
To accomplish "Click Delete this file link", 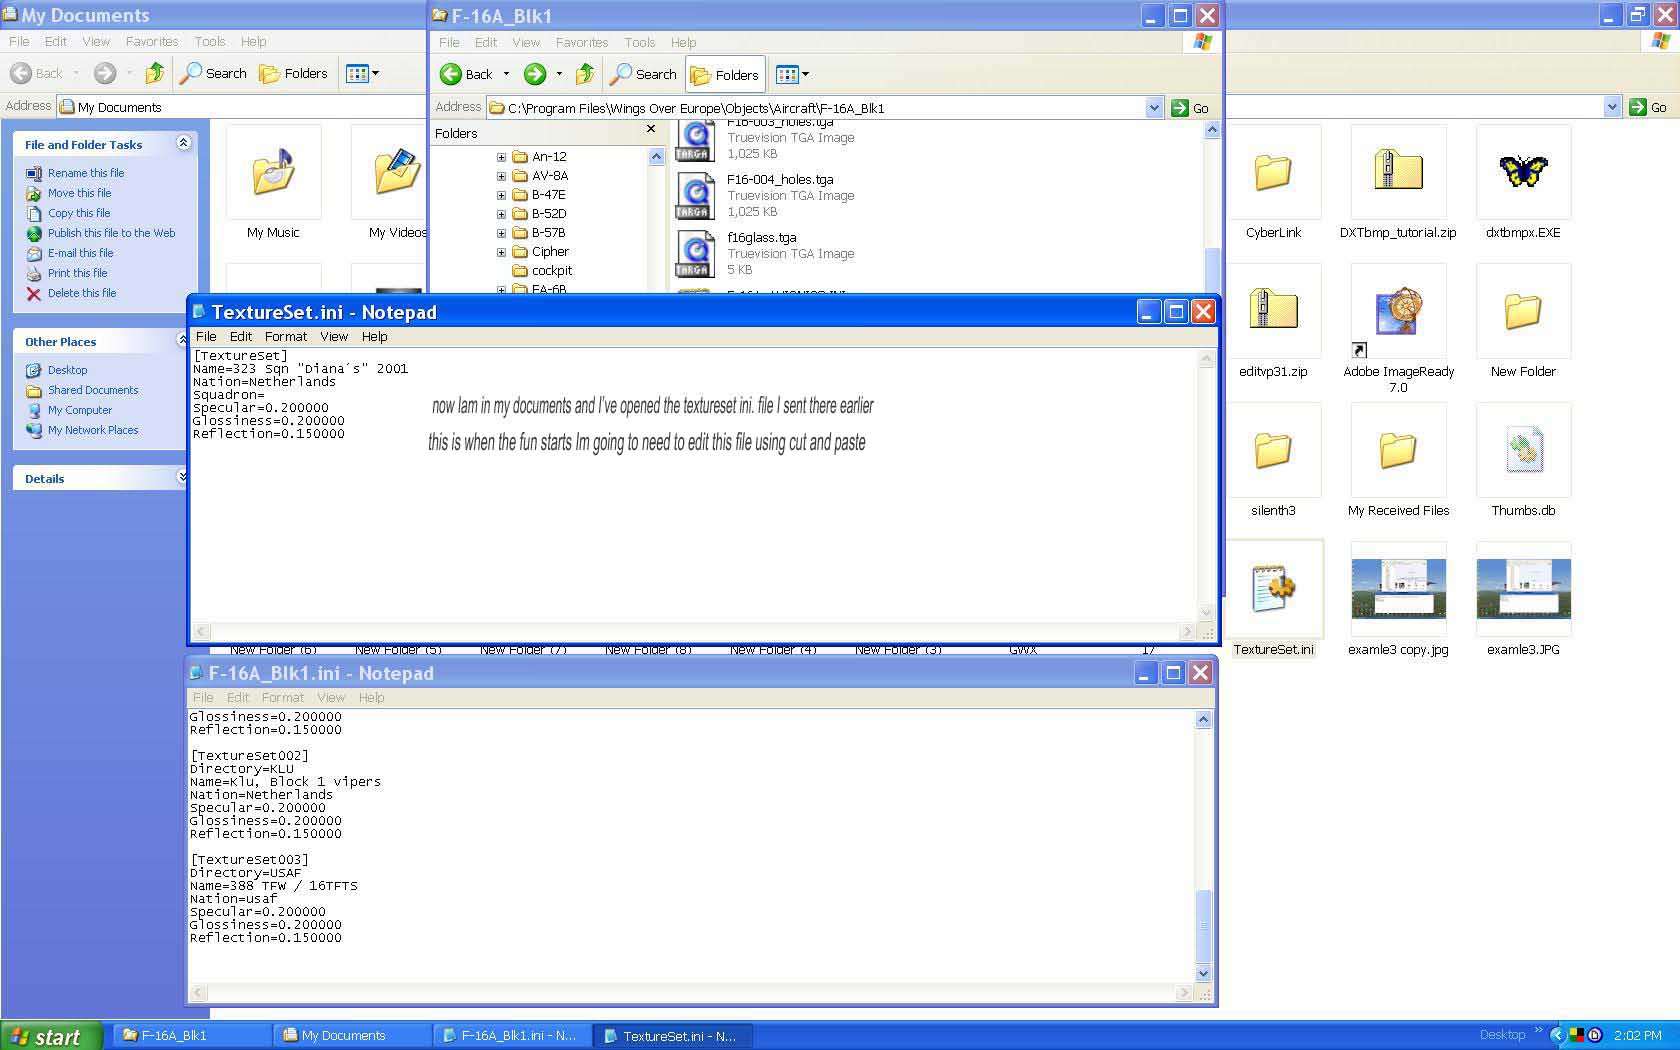I will (x=82, y=293).
